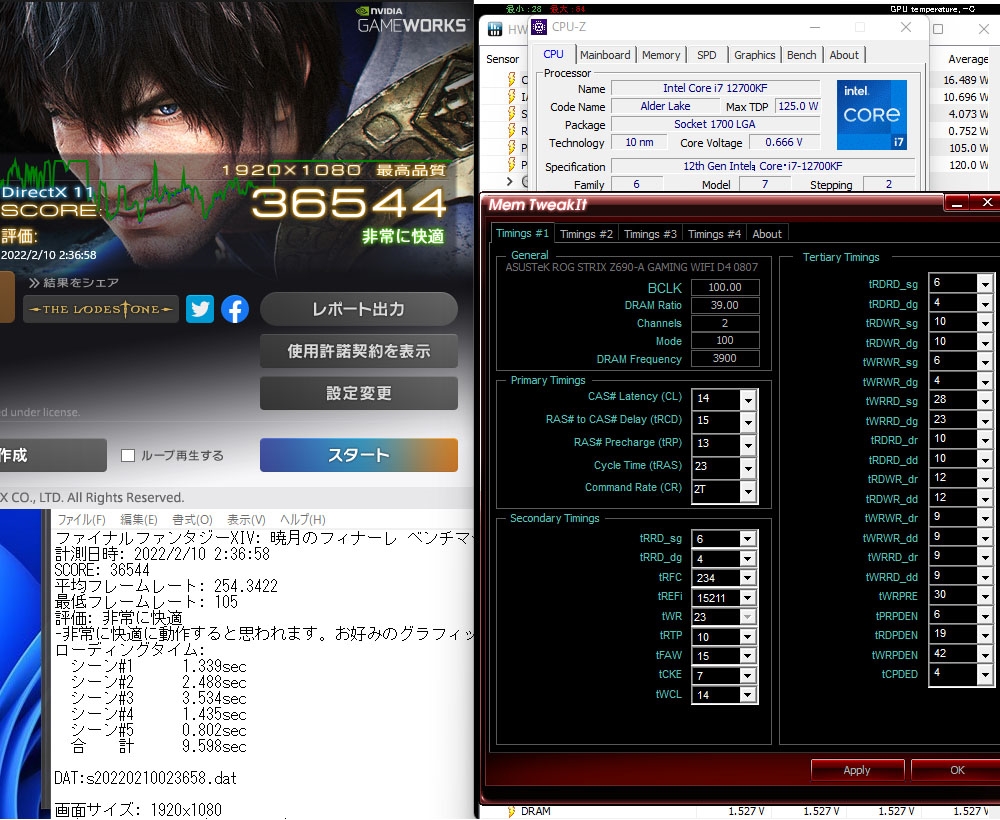The width and height of the screenshot is (1000, 820).
Task: Click OK in Mem TweakIt
Action: (956, 770)
